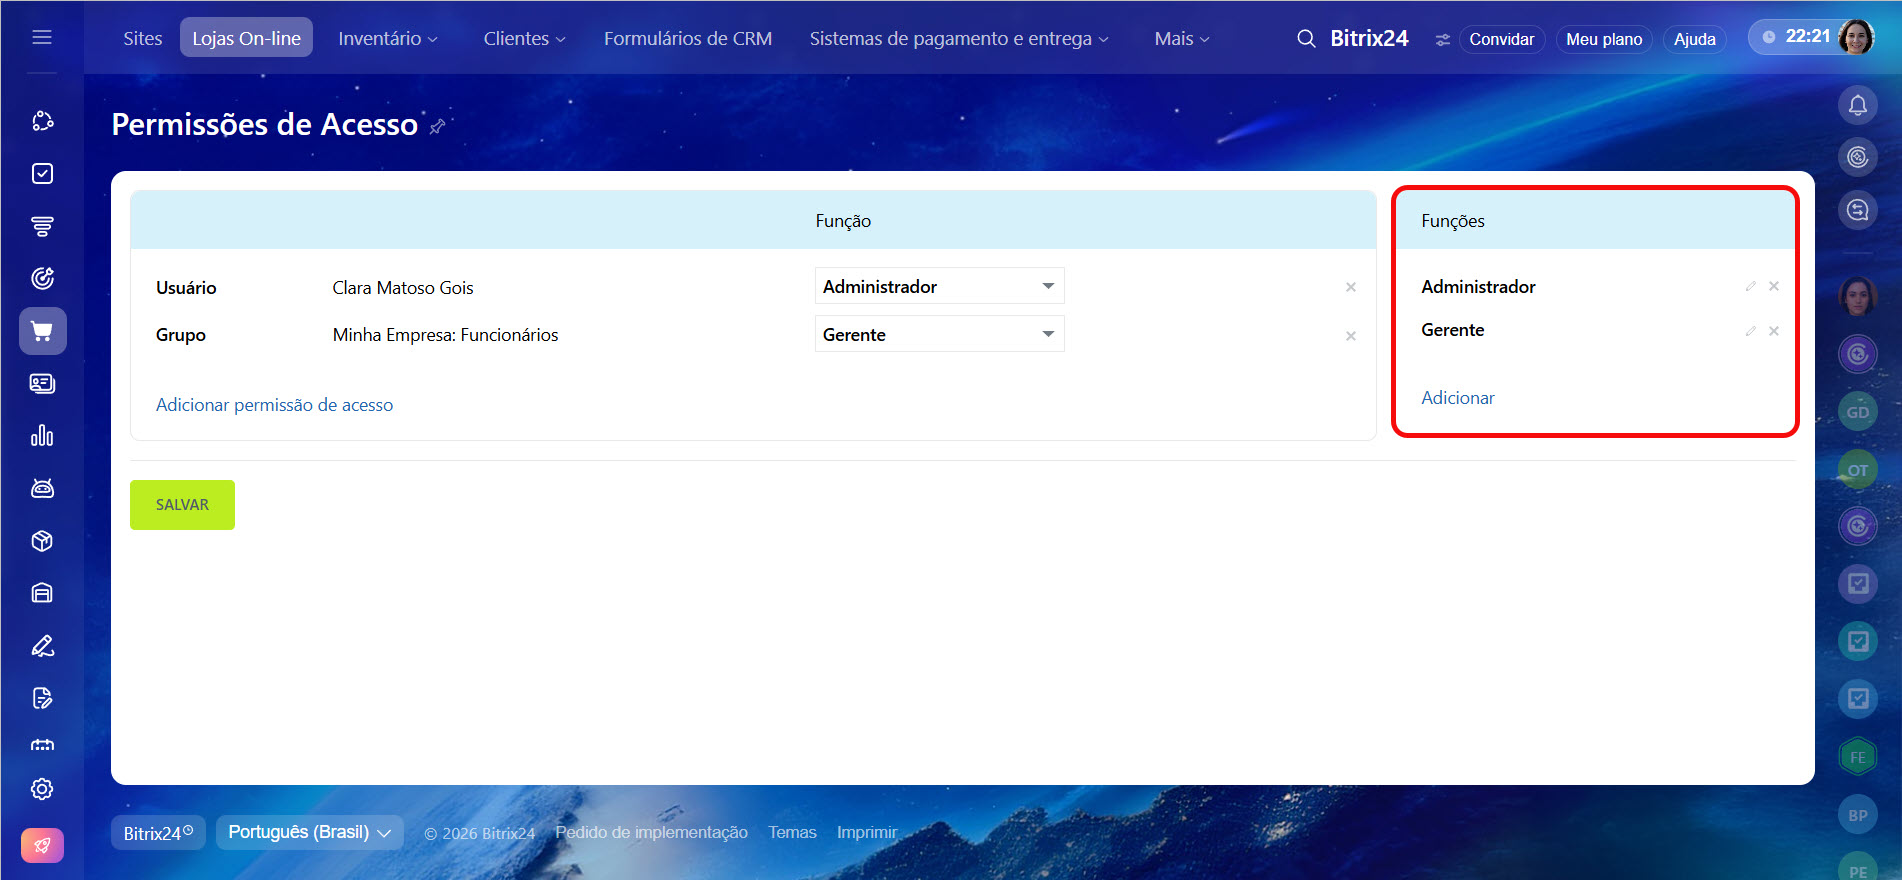Remove Clara Matoso Gois permission row
The width and height of the screenshot is (1902, 880).
pyautogui.click(x=1350, y=288)
